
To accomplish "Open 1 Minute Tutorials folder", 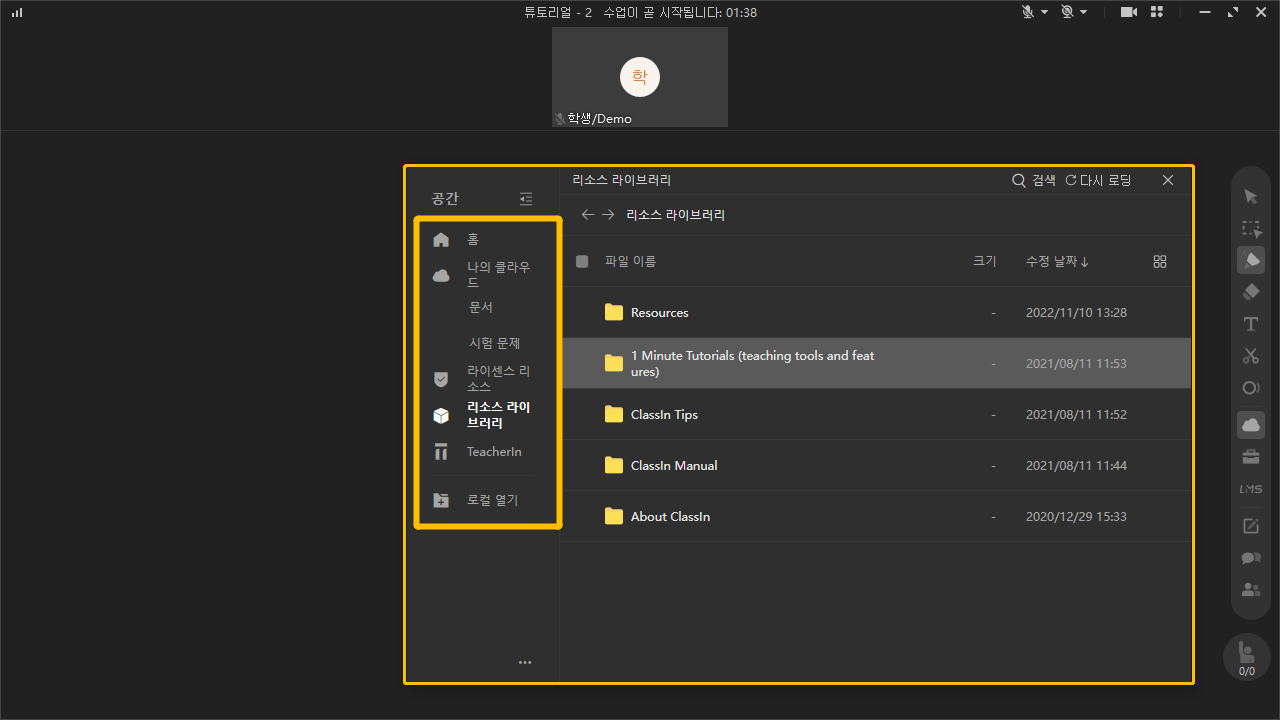I will [876, 363].
